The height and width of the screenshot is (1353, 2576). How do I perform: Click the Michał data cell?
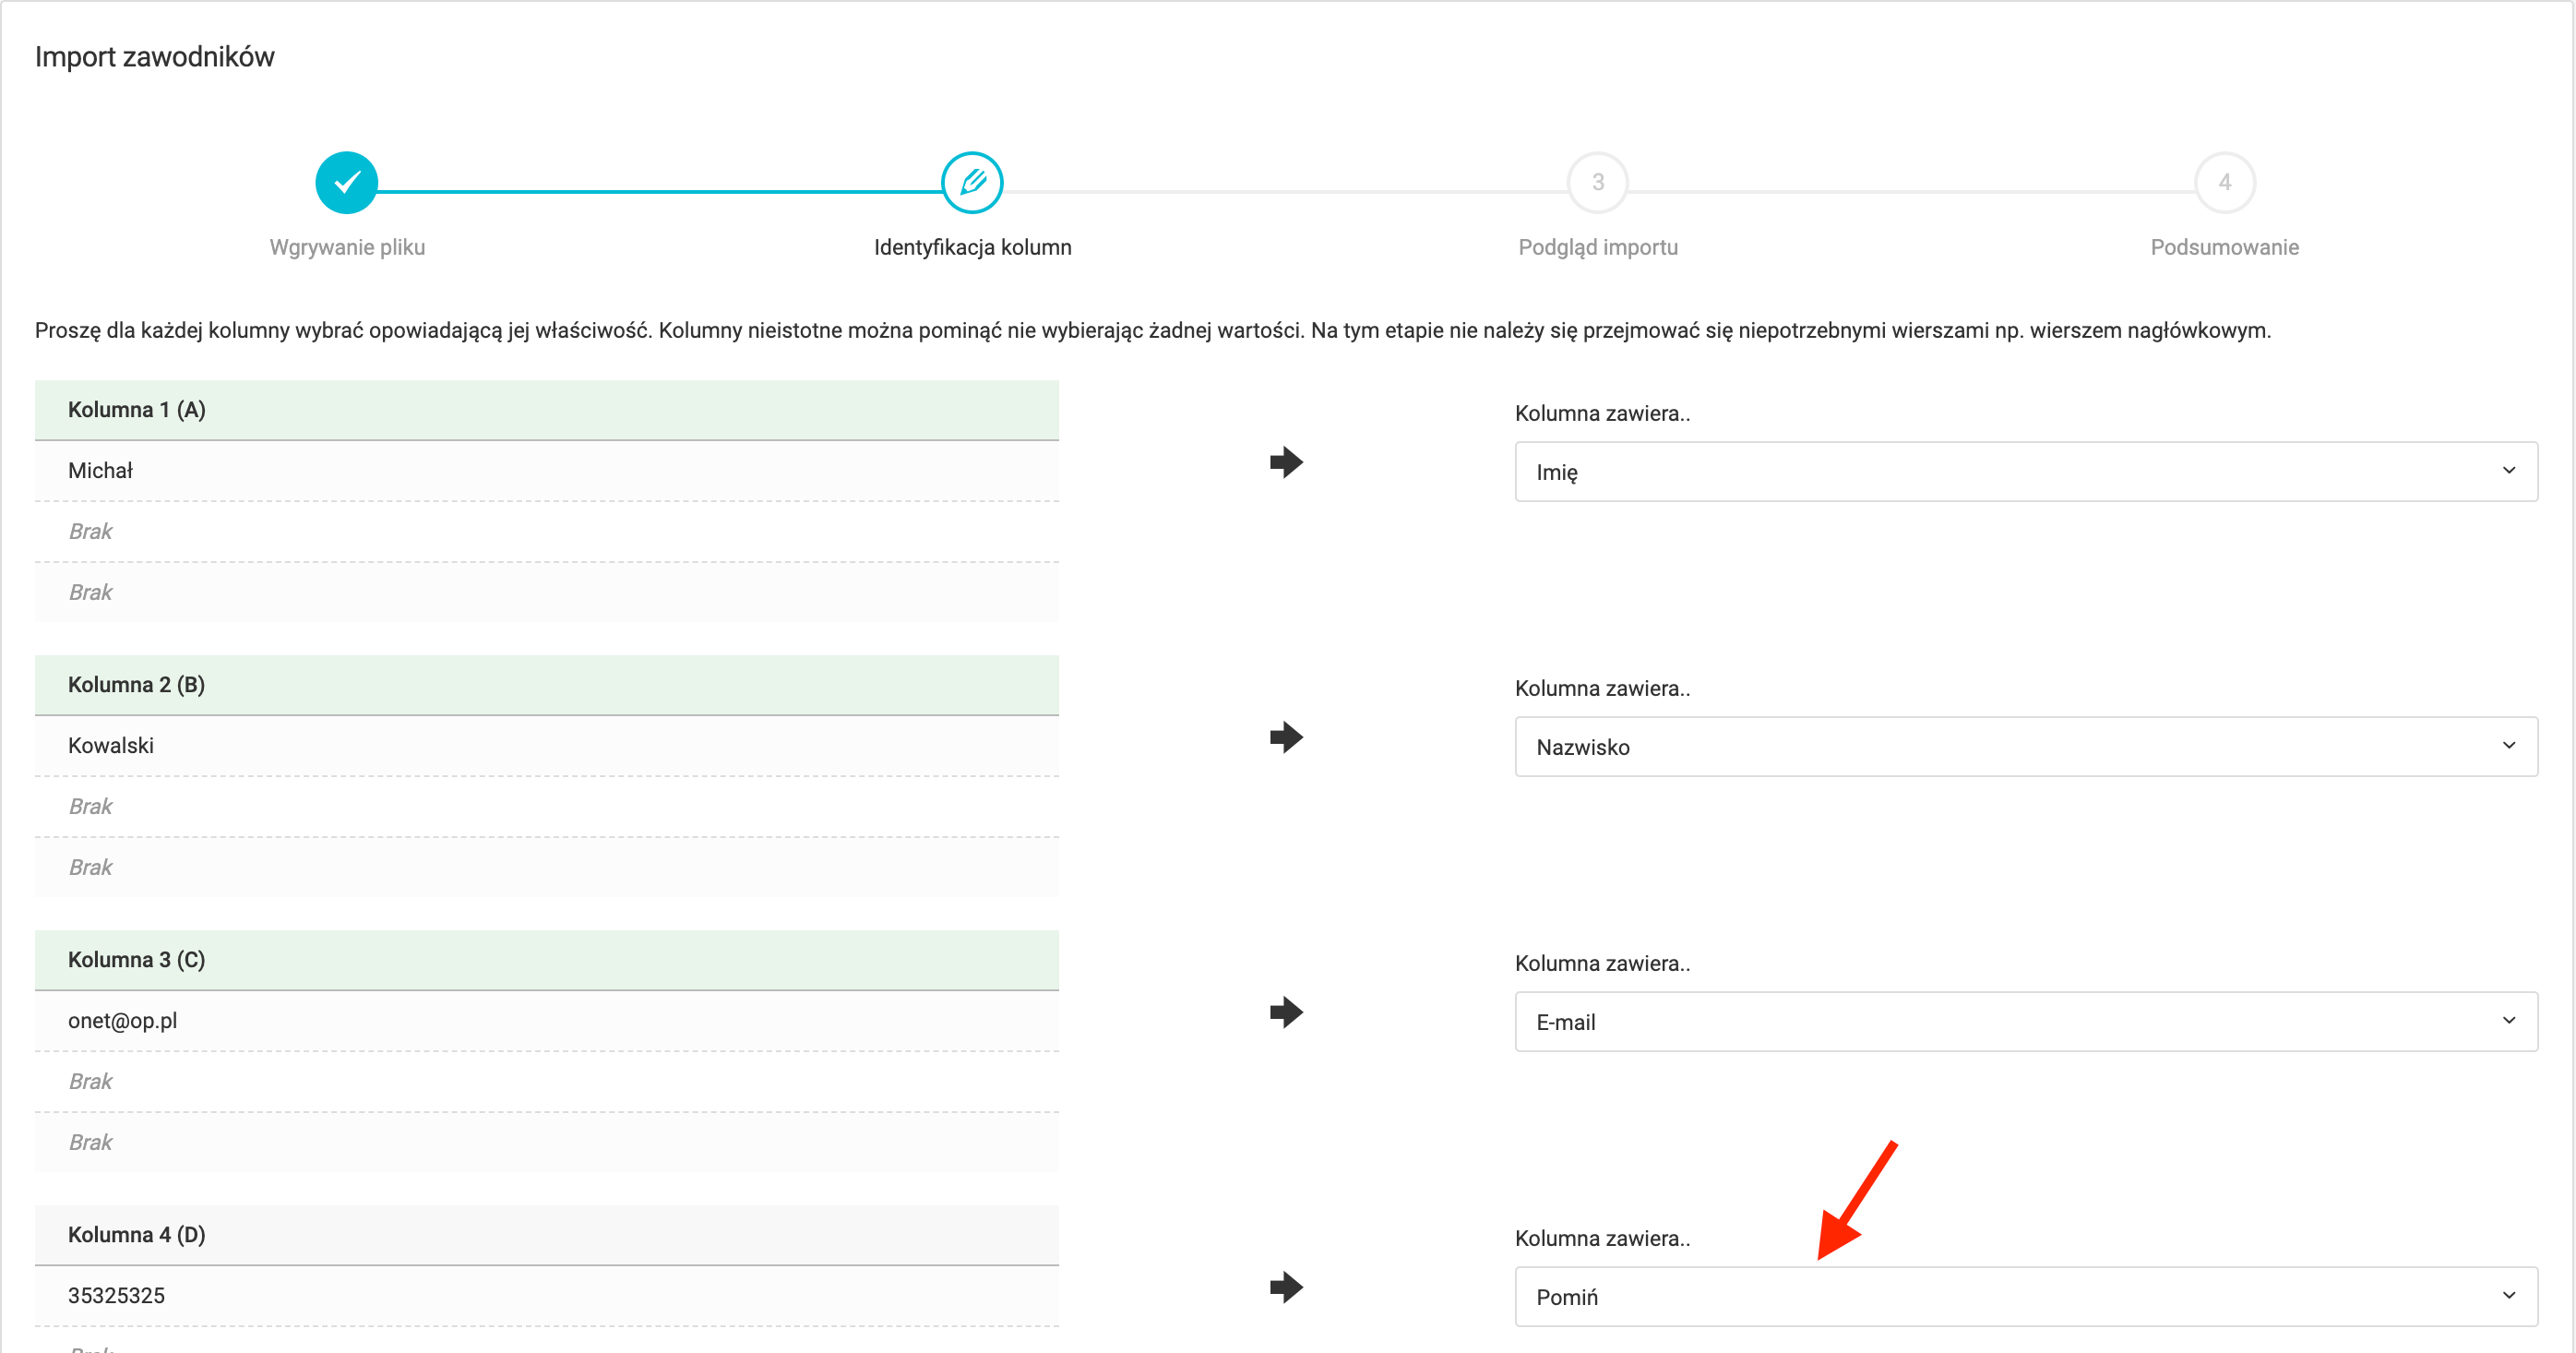point(100,471)
